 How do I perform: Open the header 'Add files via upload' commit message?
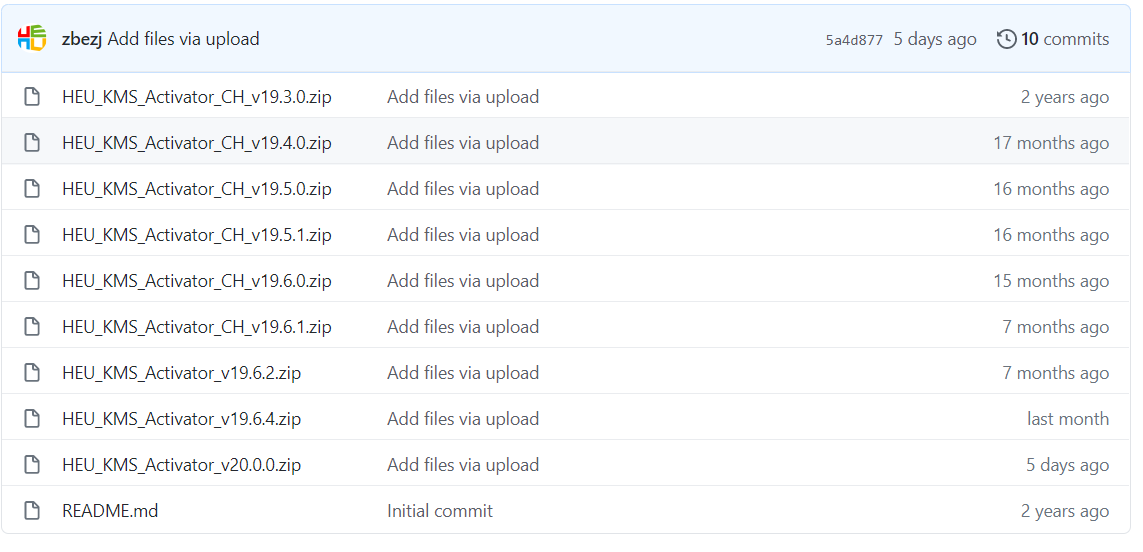(x=183, y=39)
